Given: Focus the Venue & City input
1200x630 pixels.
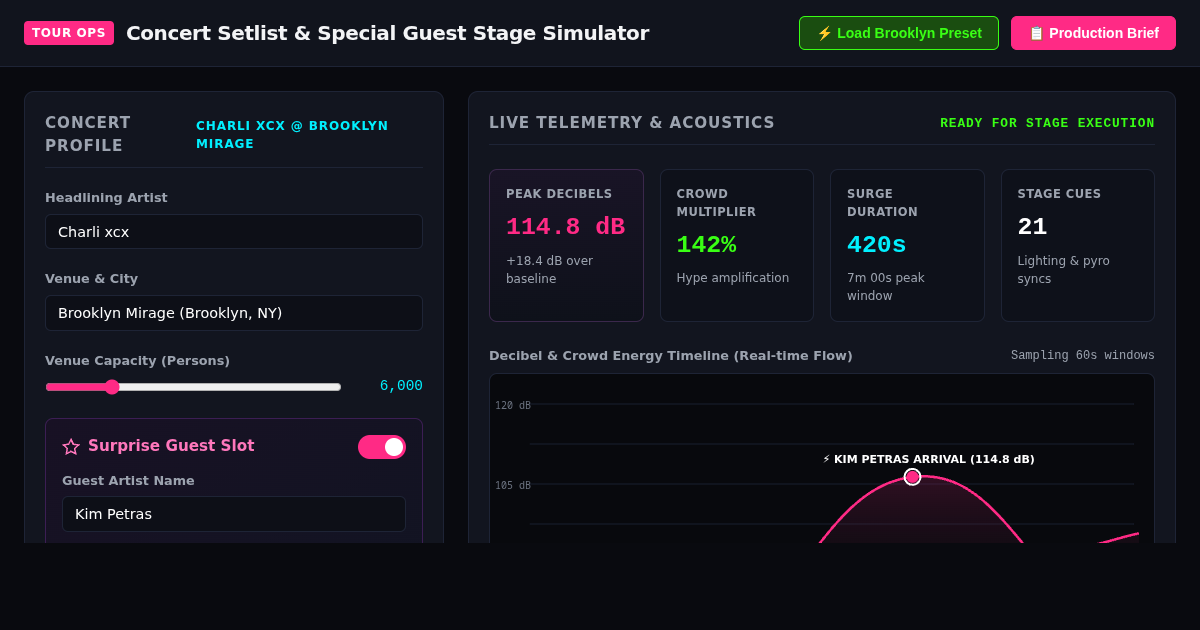Looking at the screenshot, I should [x=234, y=313].
